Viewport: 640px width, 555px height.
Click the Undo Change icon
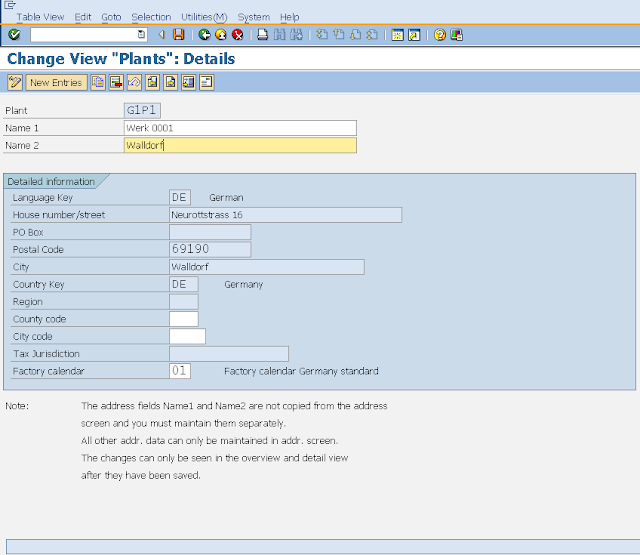134,82
